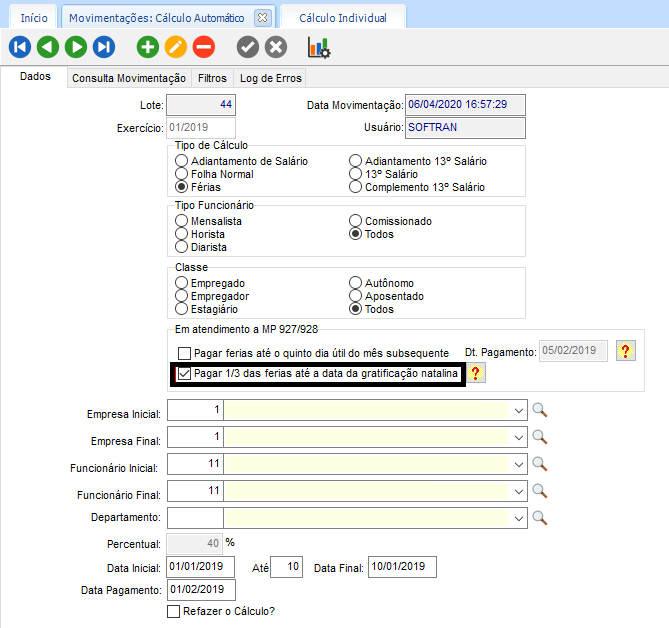Open Consulta Movimentação sub-tab

pos(129,78)
